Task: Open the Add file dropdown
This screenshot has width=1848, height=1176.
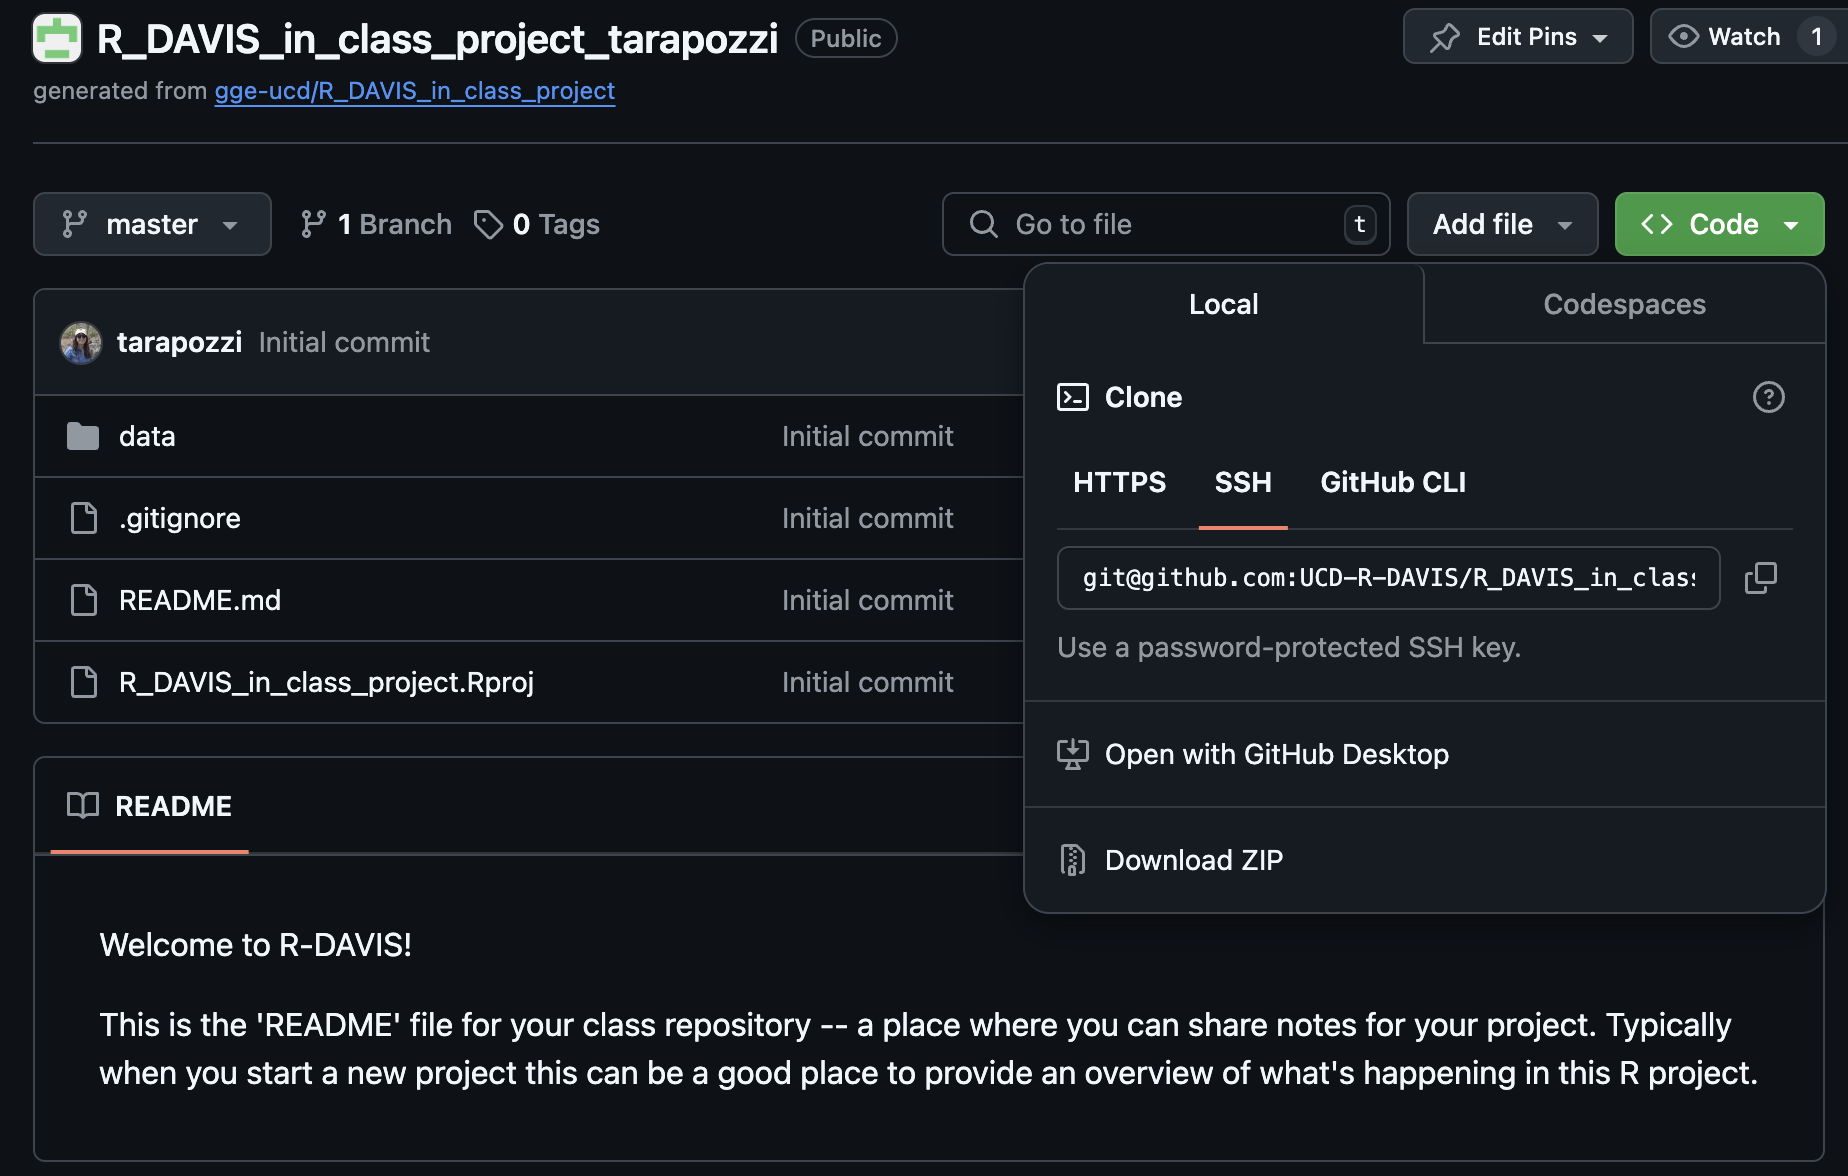Action: coord(1501,224)
